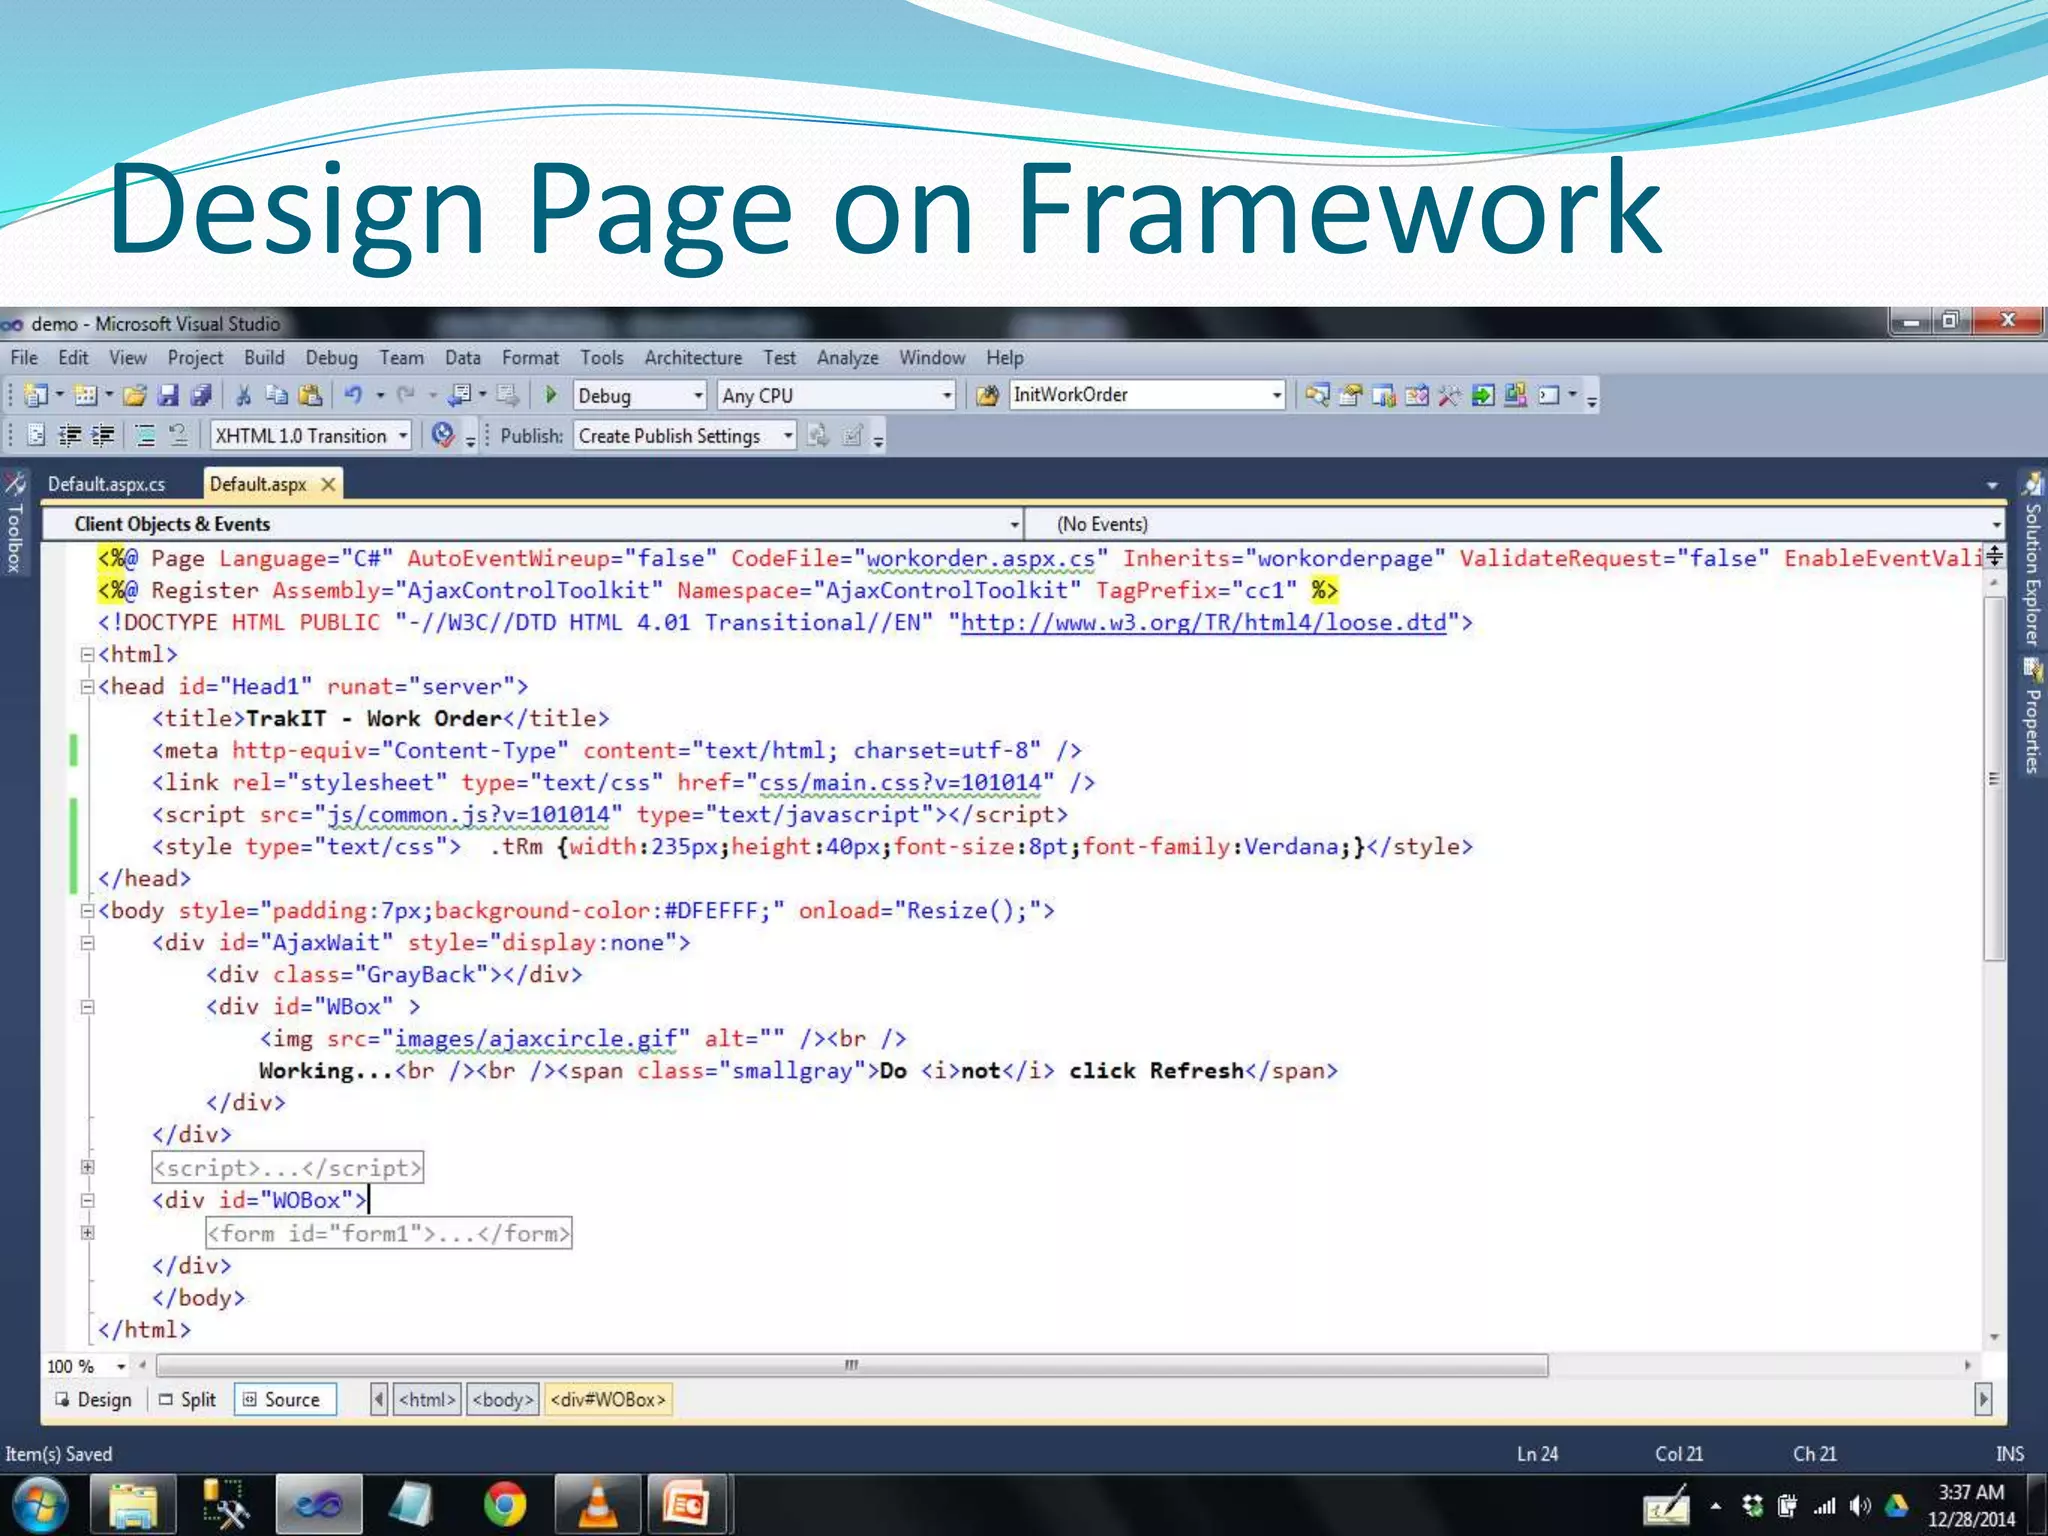2048x1536 pixels.
Task: Expand collapsed script block
Action: click(x=87, y=1167)
